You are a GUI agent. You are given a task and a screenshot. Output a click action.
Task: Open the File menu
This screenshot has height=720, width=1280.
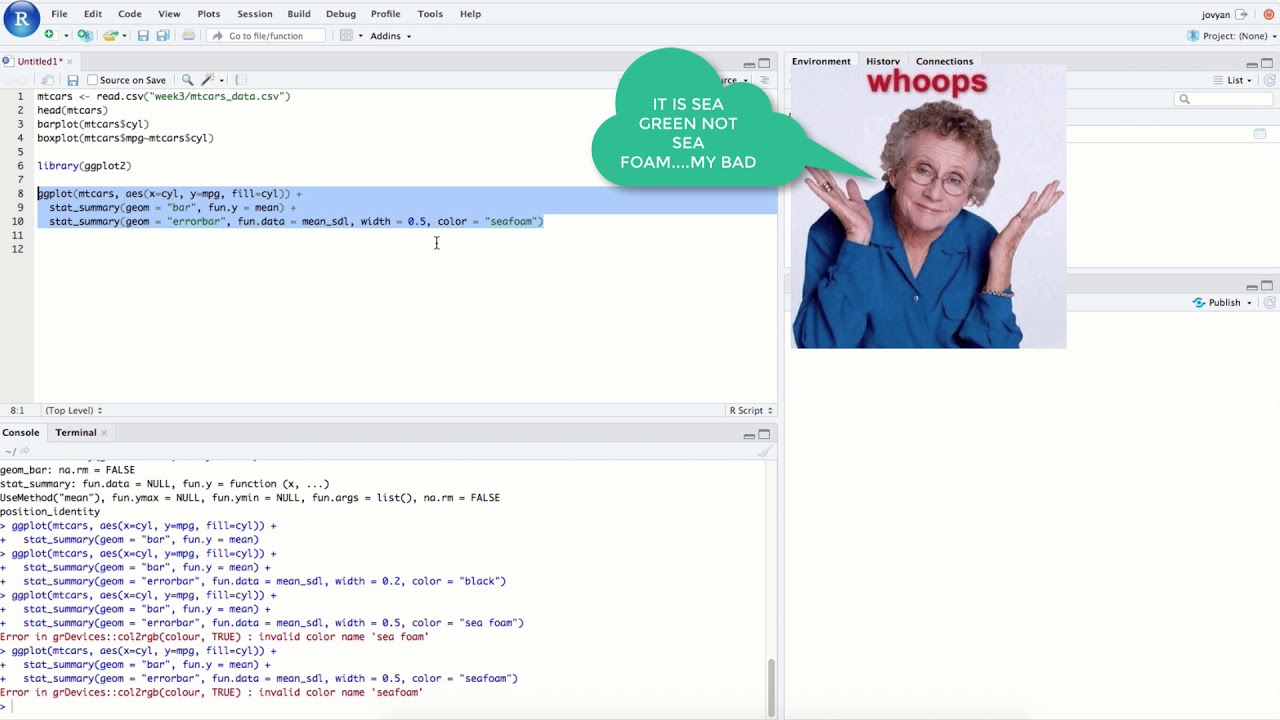coord(59,14)
